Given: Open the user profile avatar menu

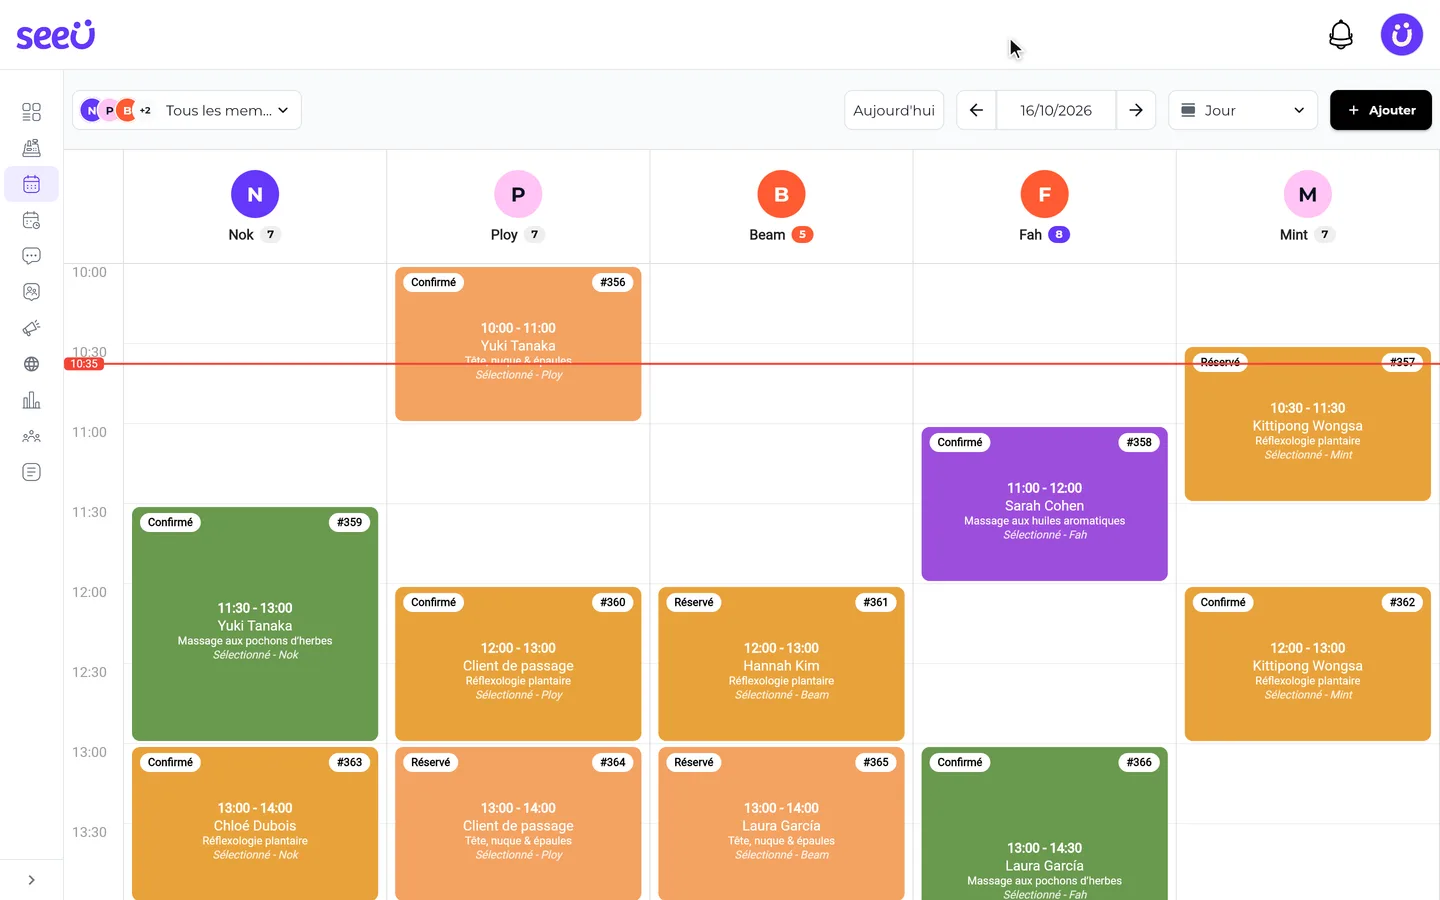Looking at the screenshot, I should tap(1402, 35).
